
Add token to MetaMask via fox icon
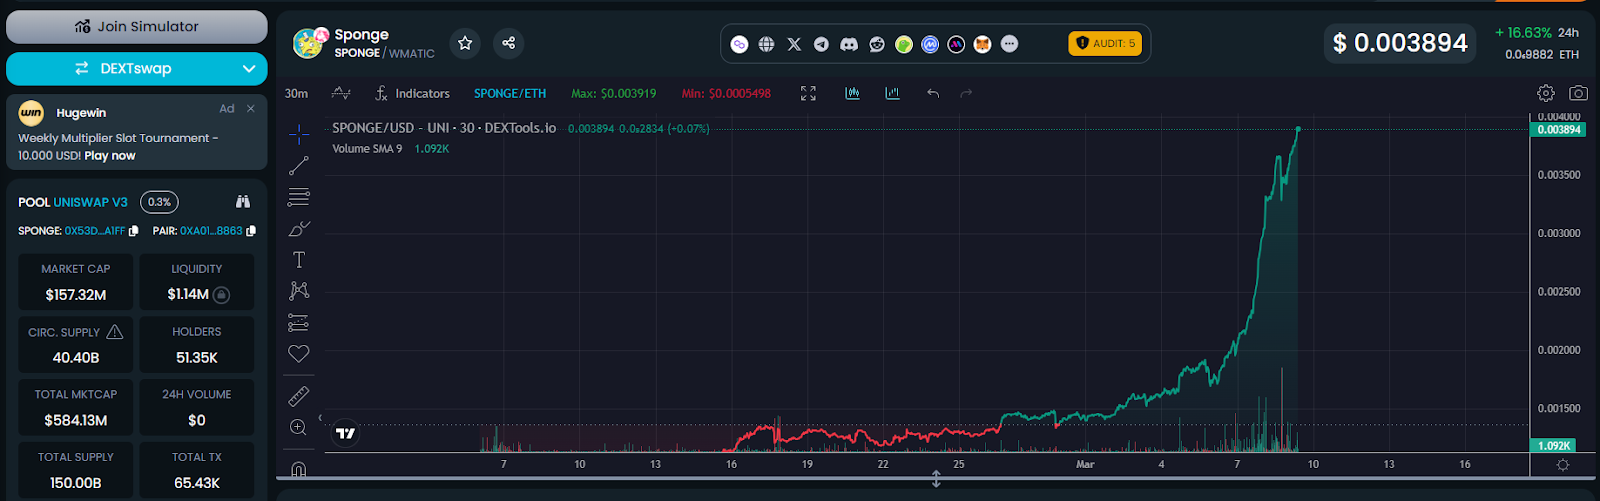(983, 44)
